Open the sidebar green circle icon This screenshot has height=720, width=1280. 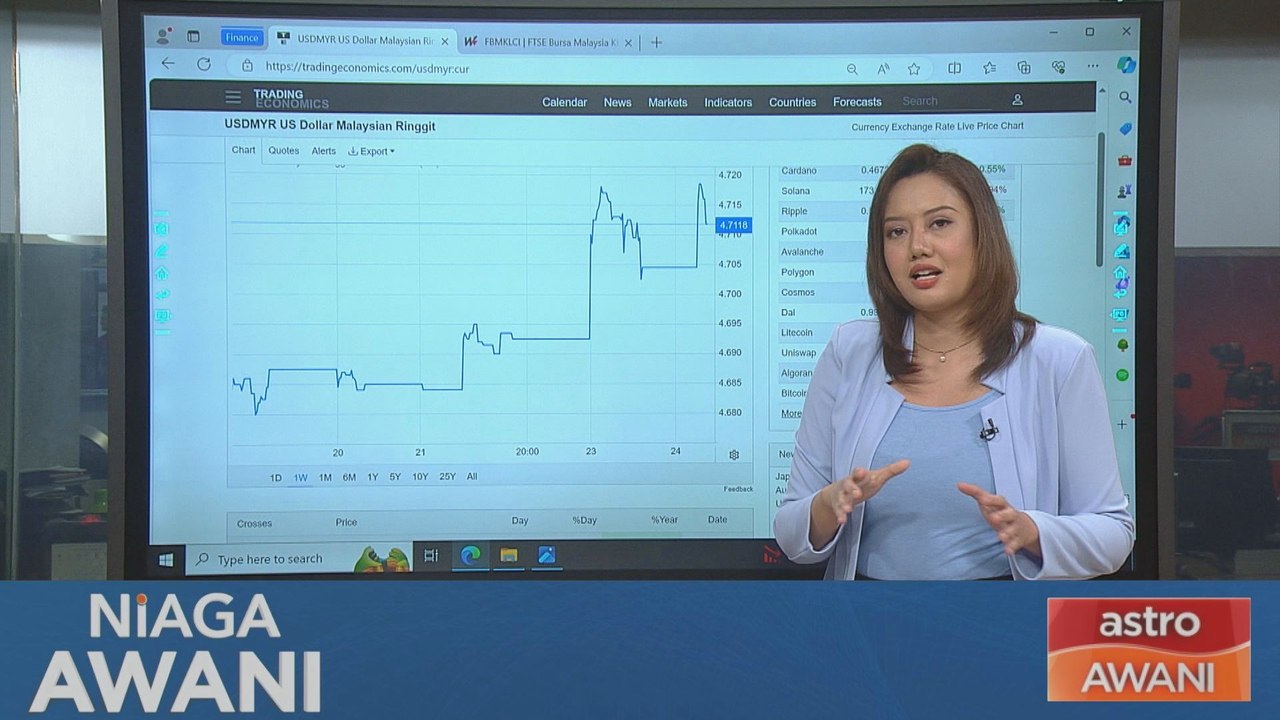point(1122,375)
